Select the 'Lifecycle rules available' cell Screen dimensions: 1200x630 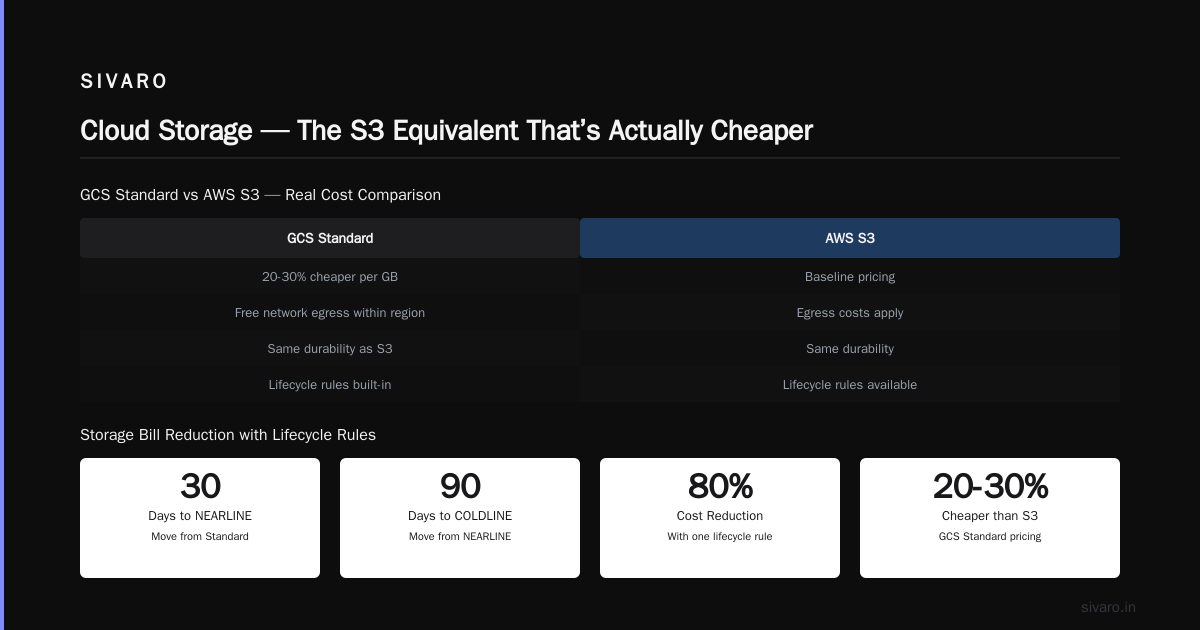click(850, 384)
